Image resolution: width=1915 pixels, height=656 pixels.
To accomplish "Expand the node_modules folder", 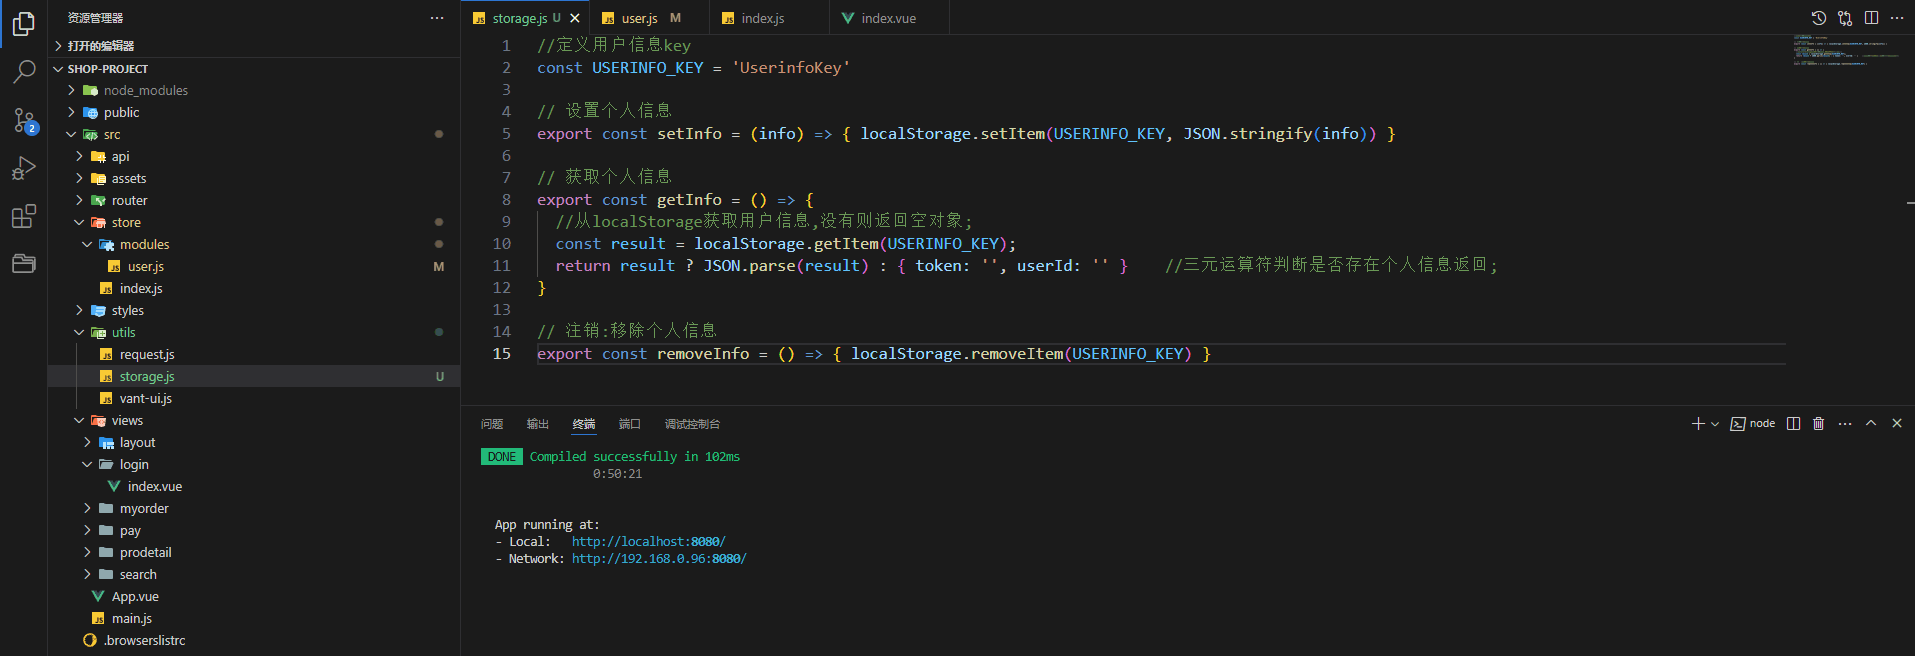I will [x=145, y=90].
